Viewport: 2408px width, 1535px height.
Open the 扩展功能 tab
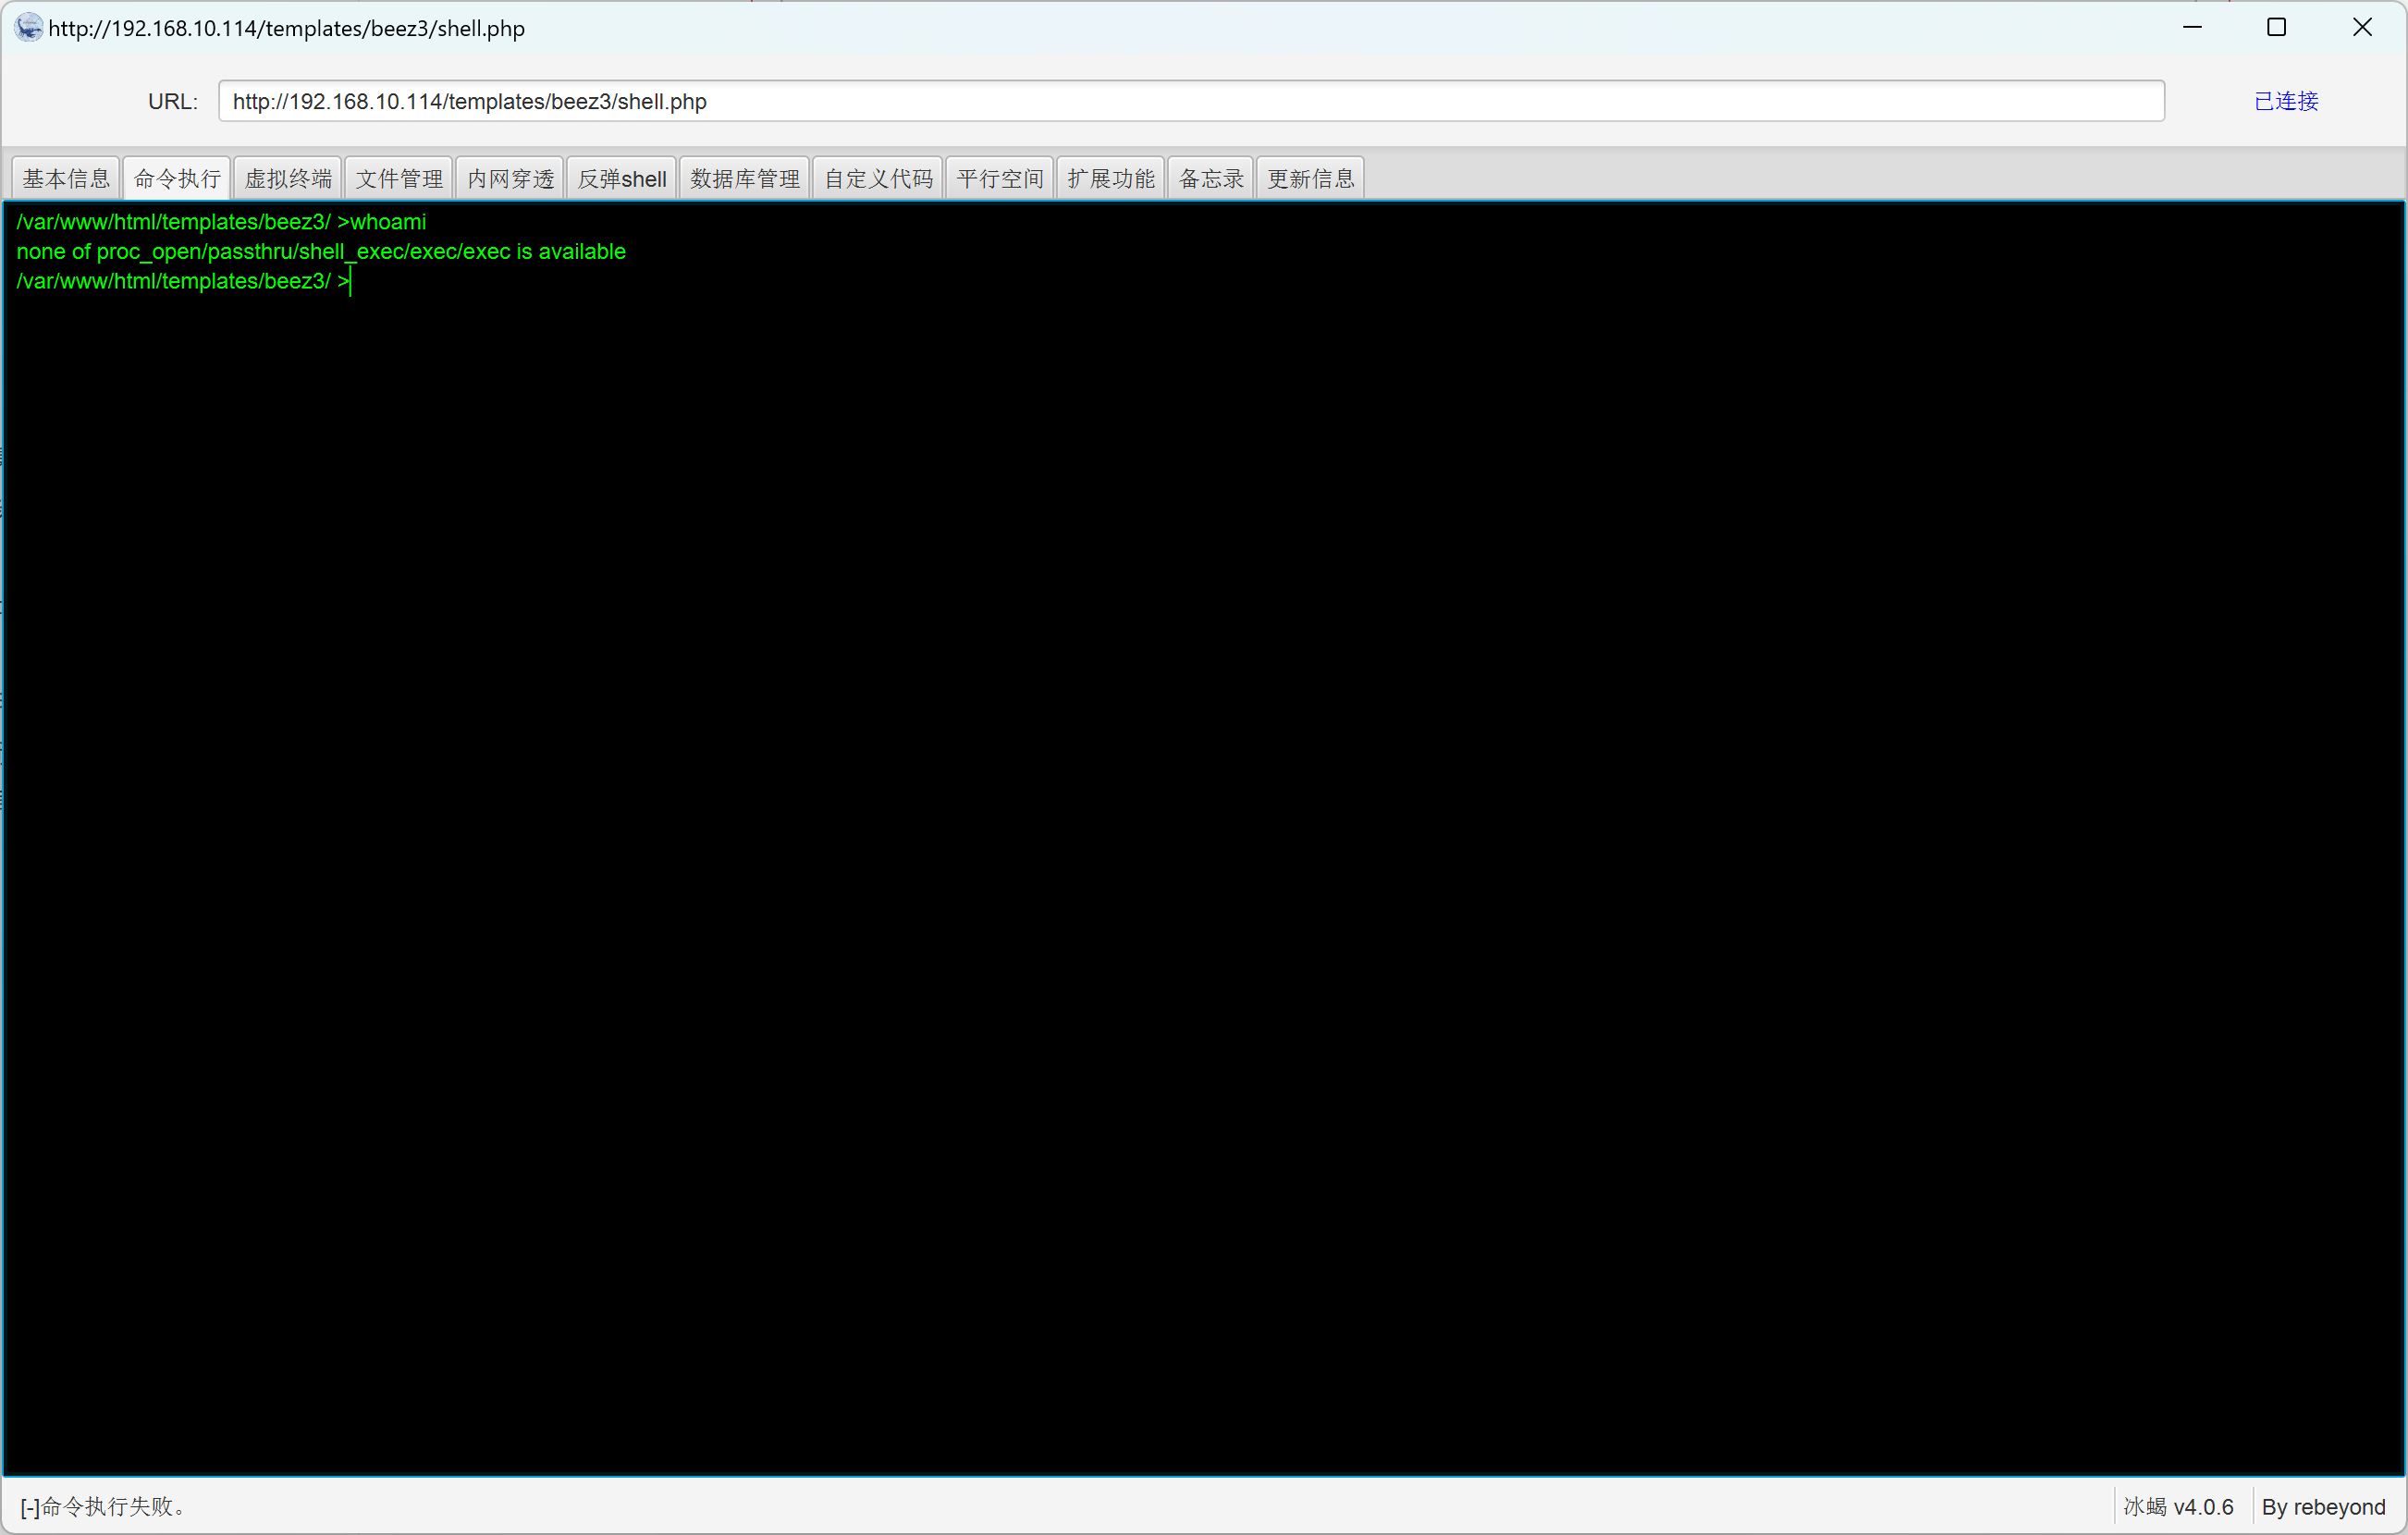[x=1111, y=178]
